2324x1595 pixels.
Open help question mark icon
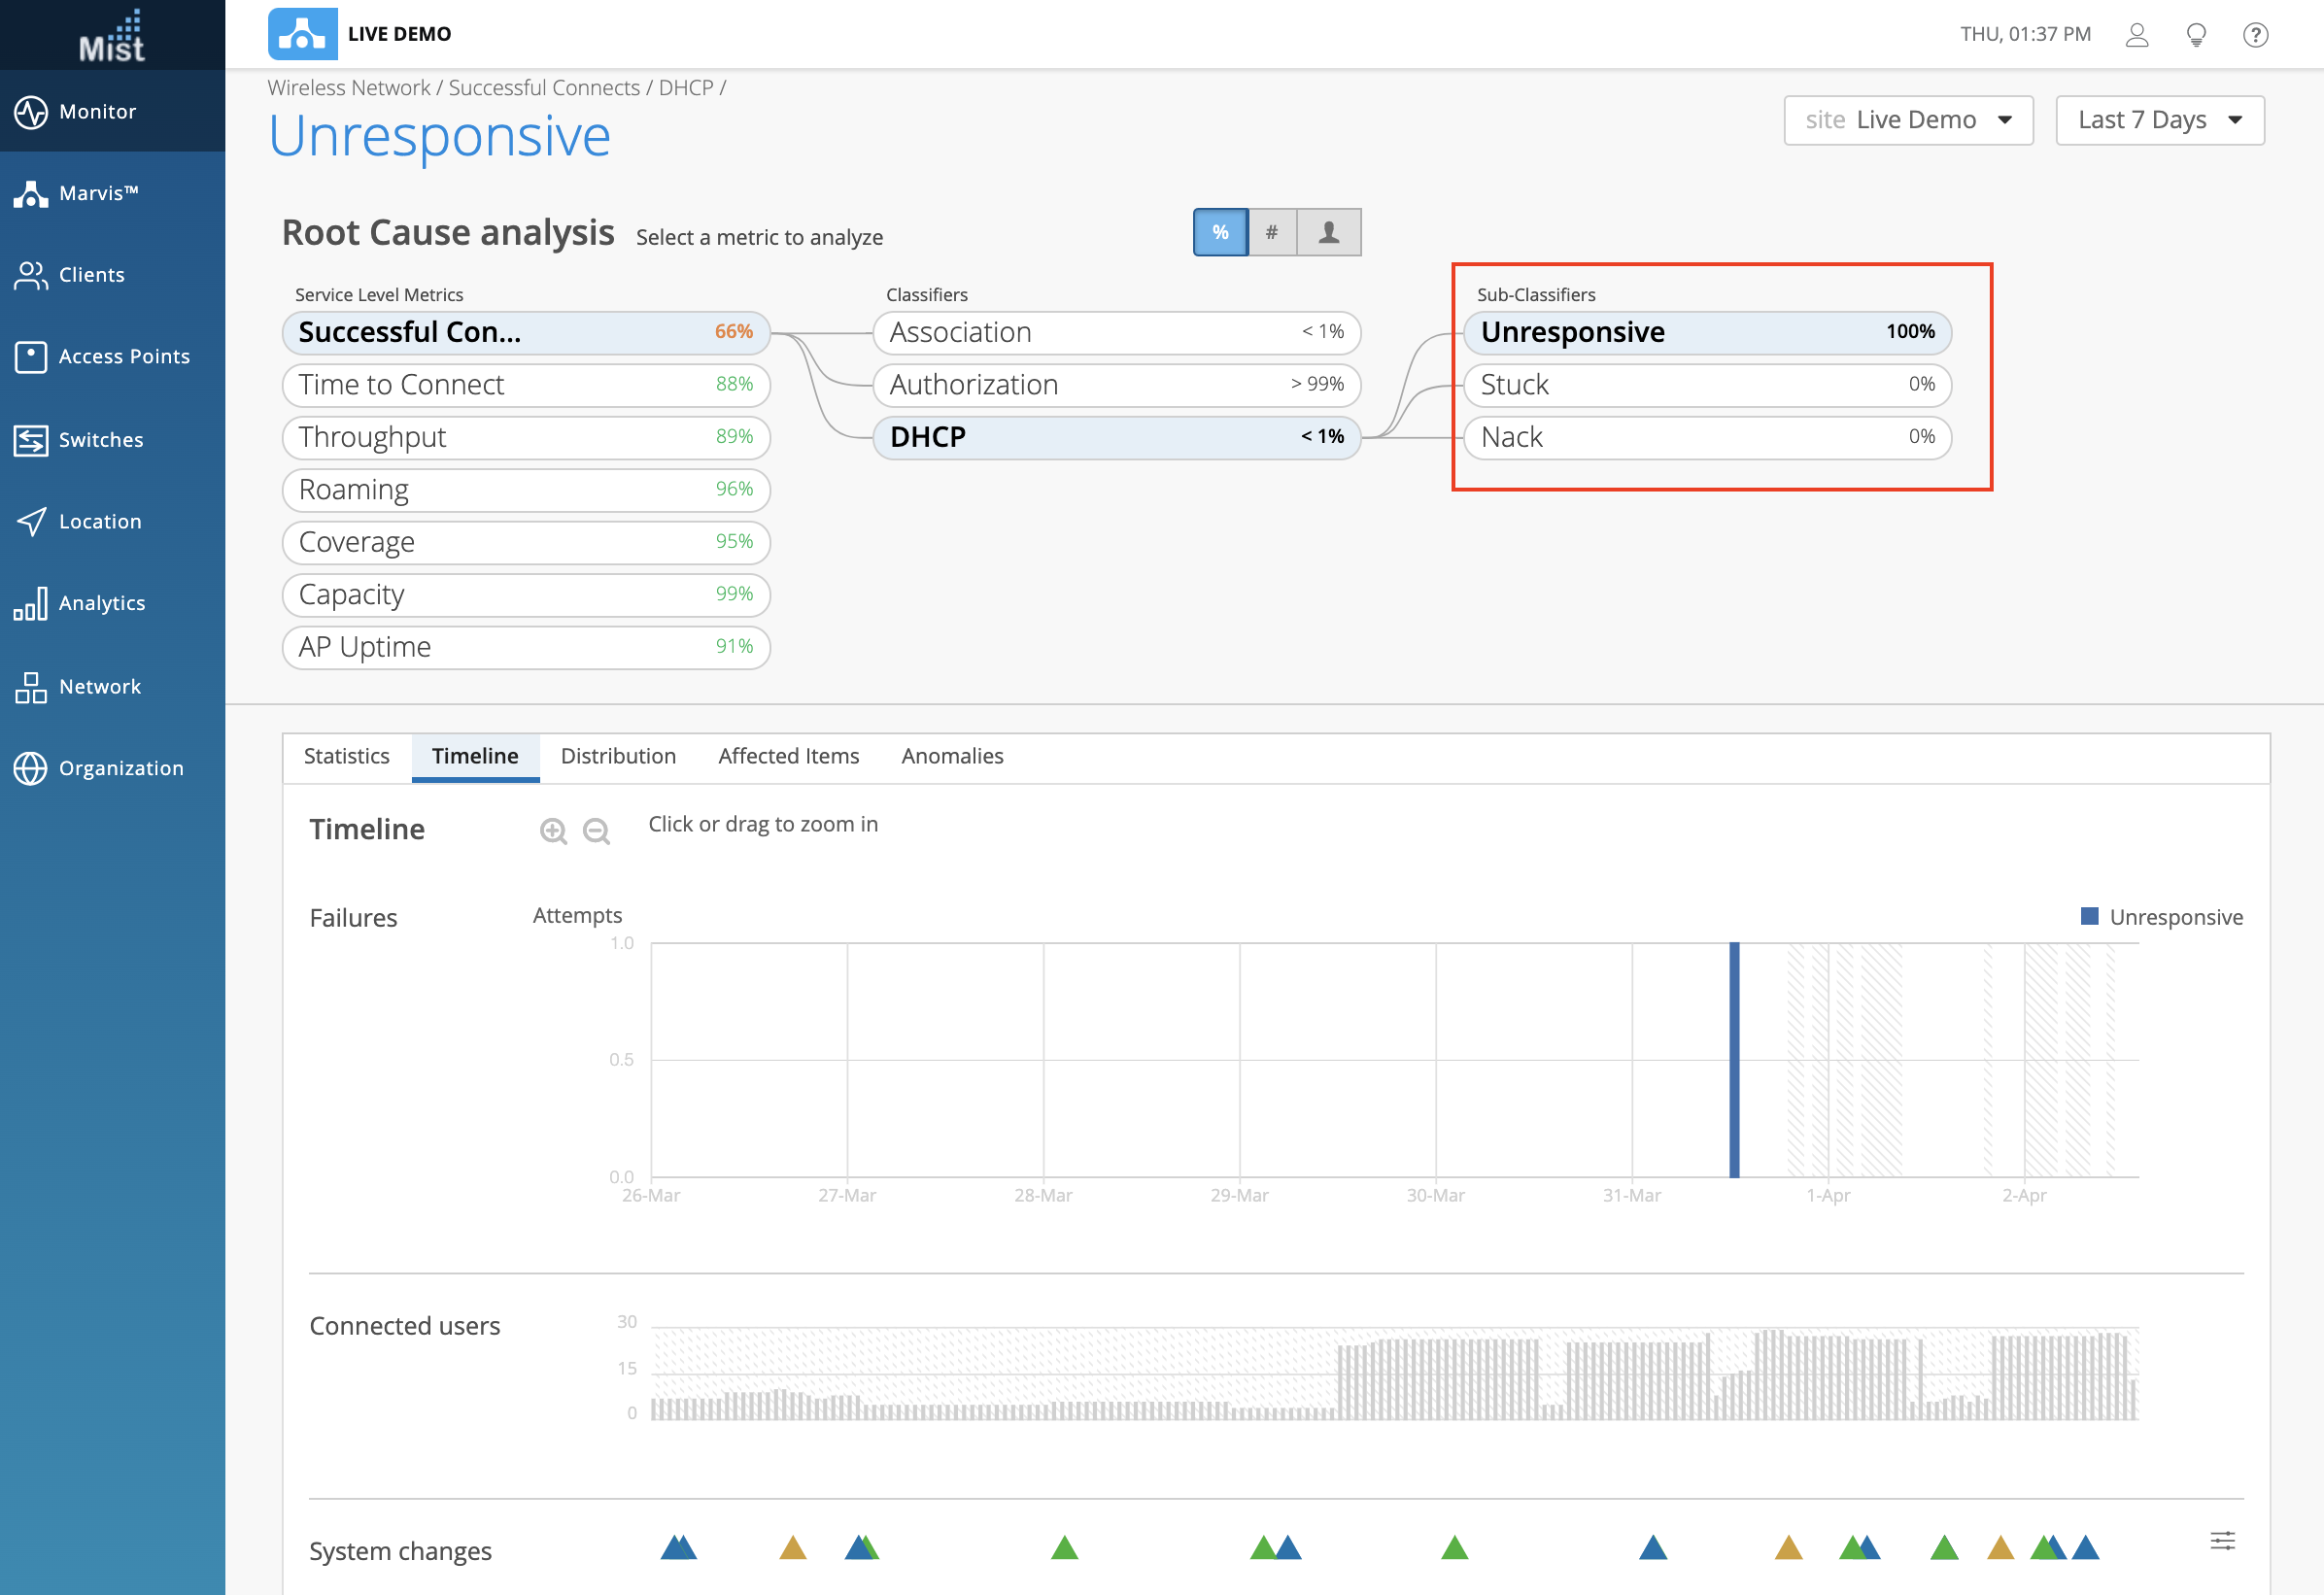click(2255, 35)
